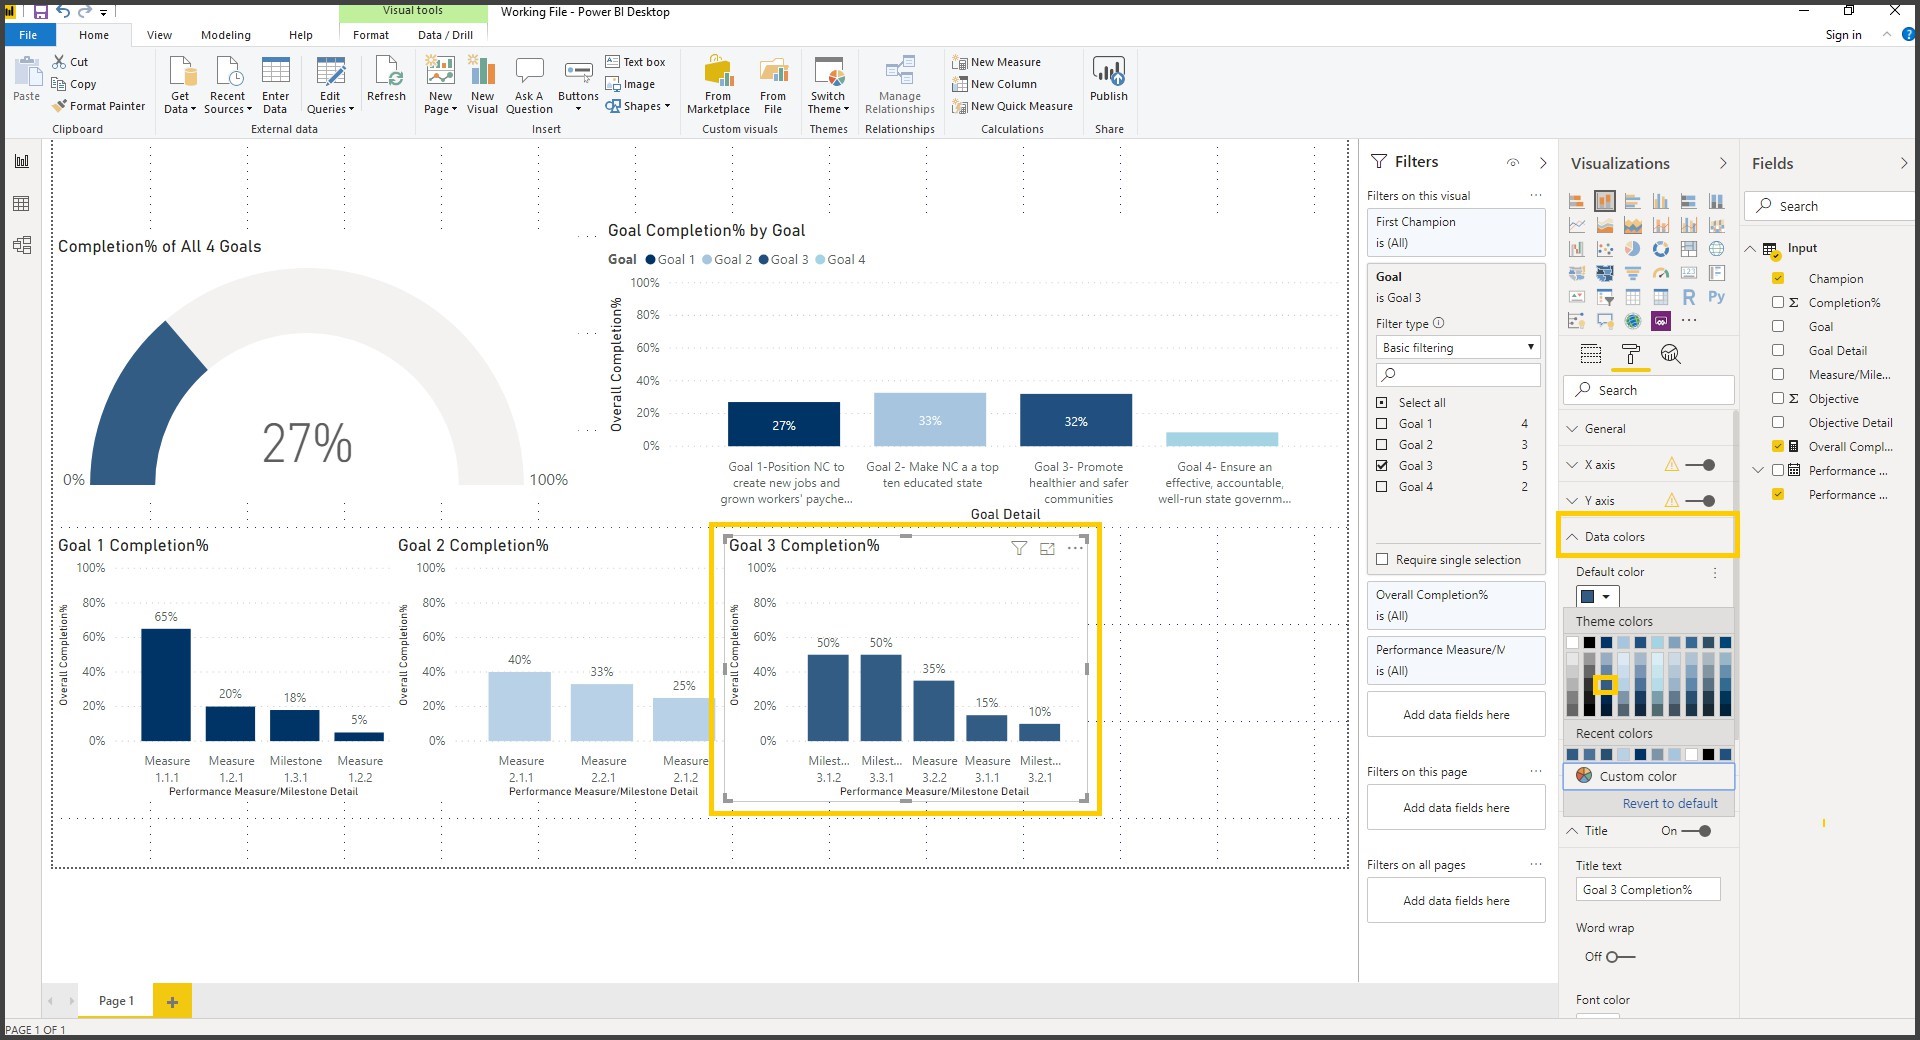
Task: Open the Basic filtering dropdown
Action: pos(1457,348)
